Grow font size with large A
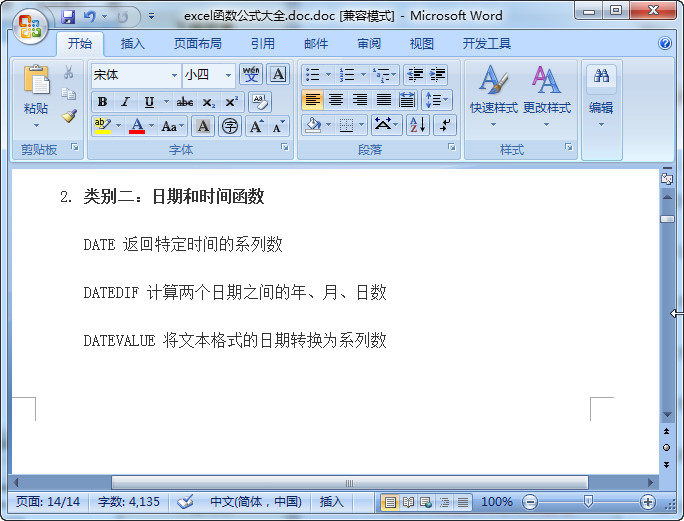This screenshot has width=684, height=521. point(256,127)
